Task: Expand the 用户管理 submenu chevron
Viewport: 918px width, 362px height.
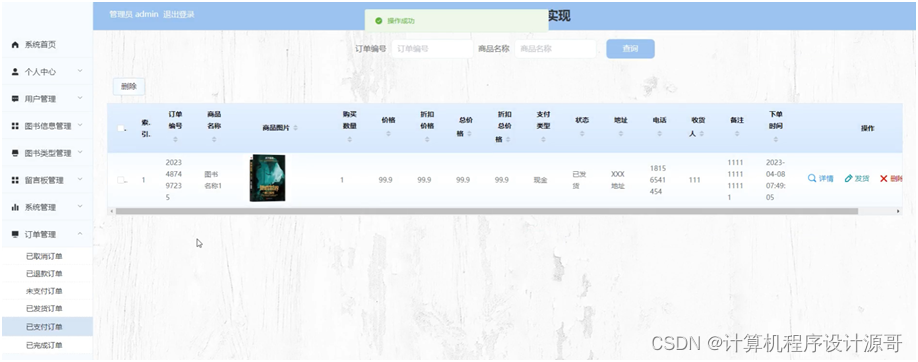Action: point(80,98)
